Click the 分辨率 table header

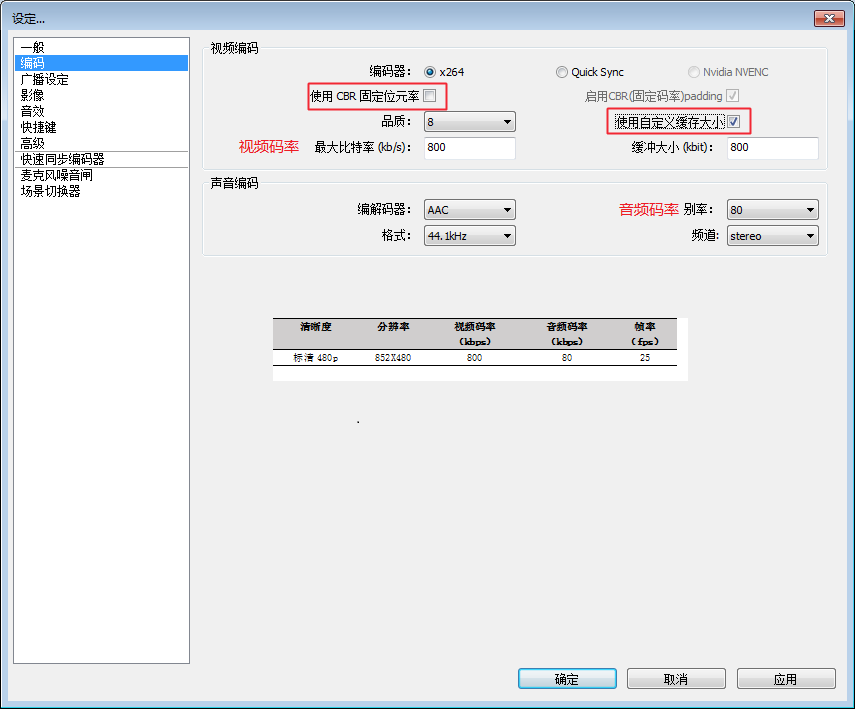[393, 327]
